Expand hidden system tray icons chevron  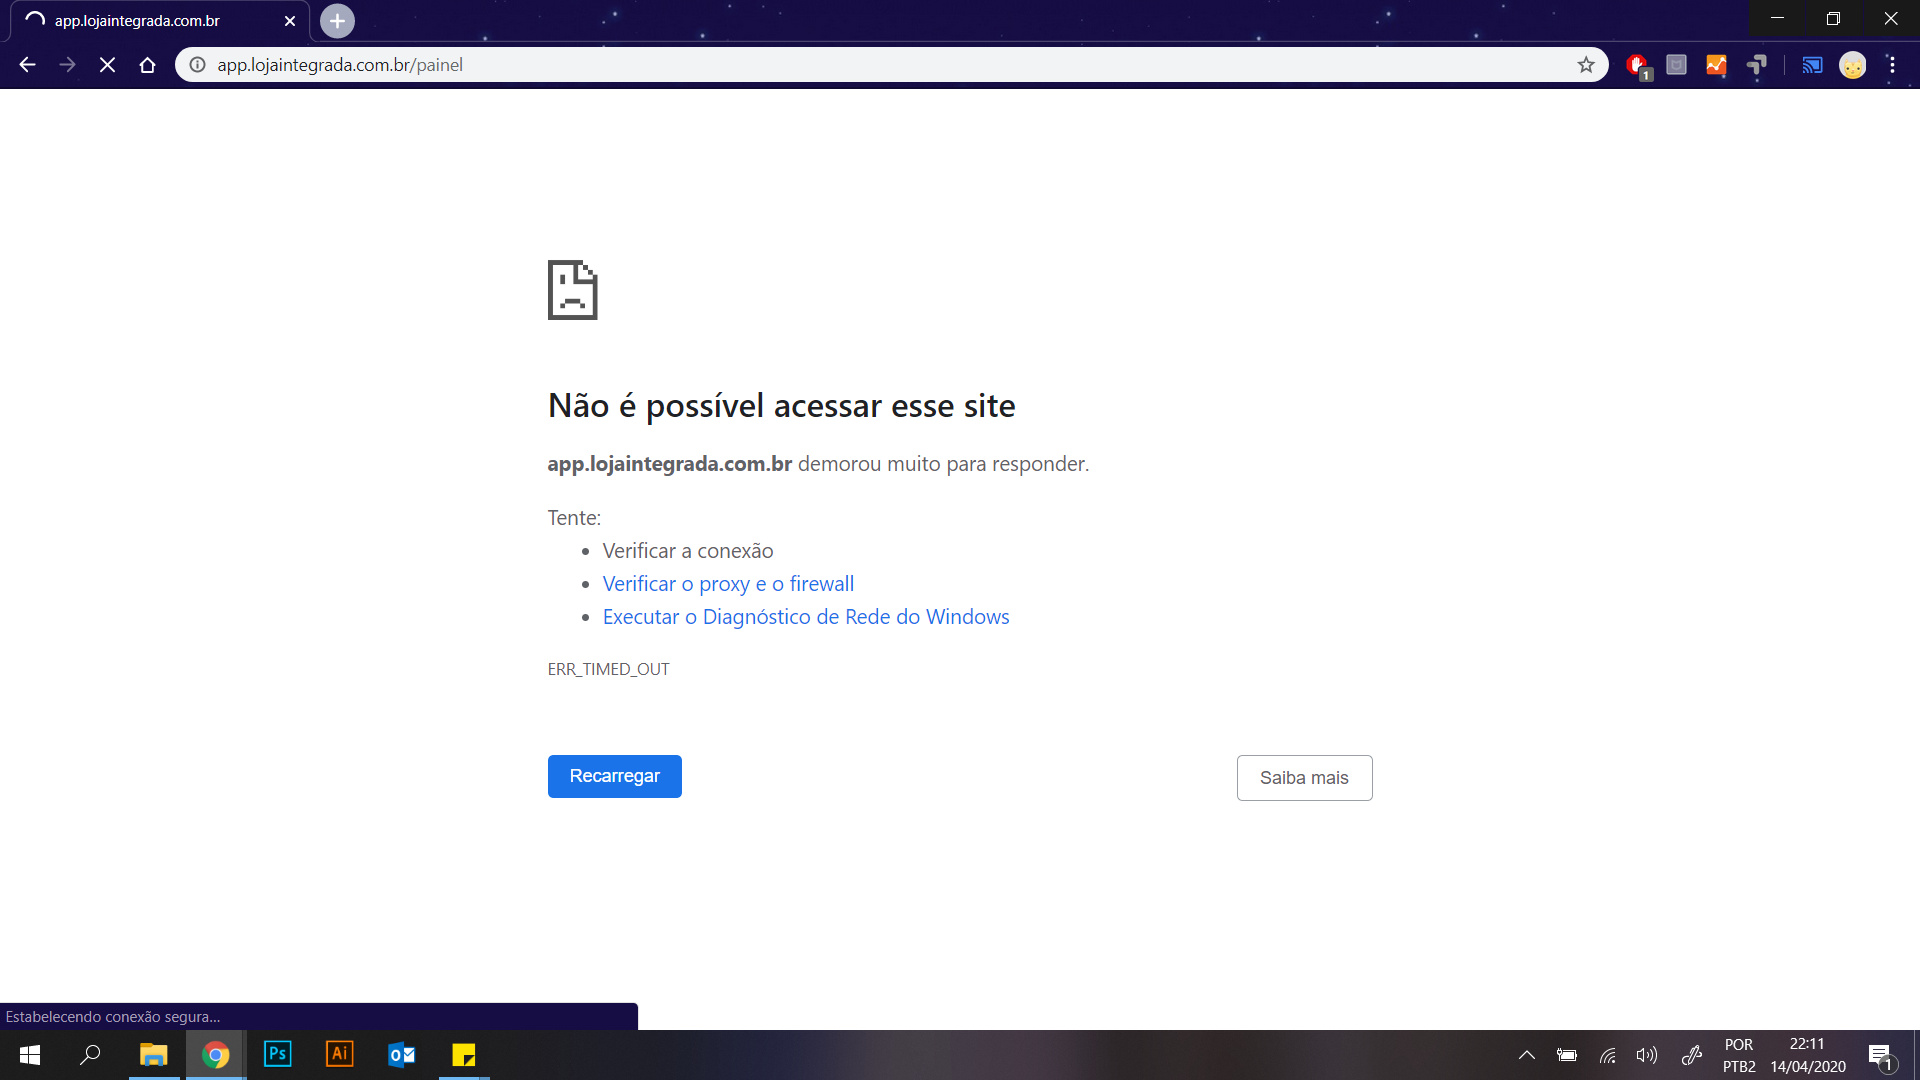point(1527,1055)
